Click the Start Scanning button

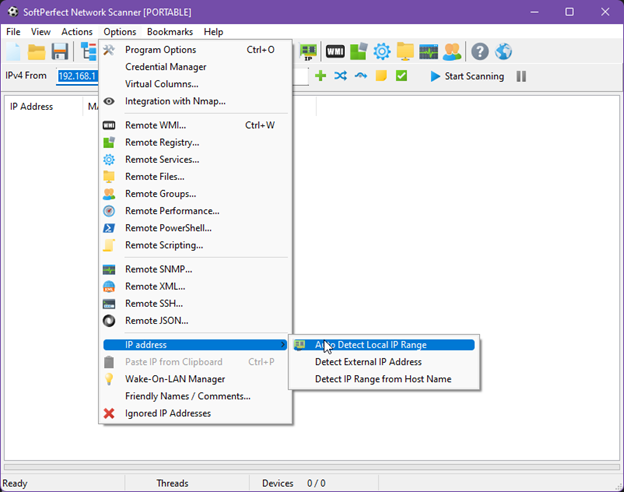pos(467,76)
